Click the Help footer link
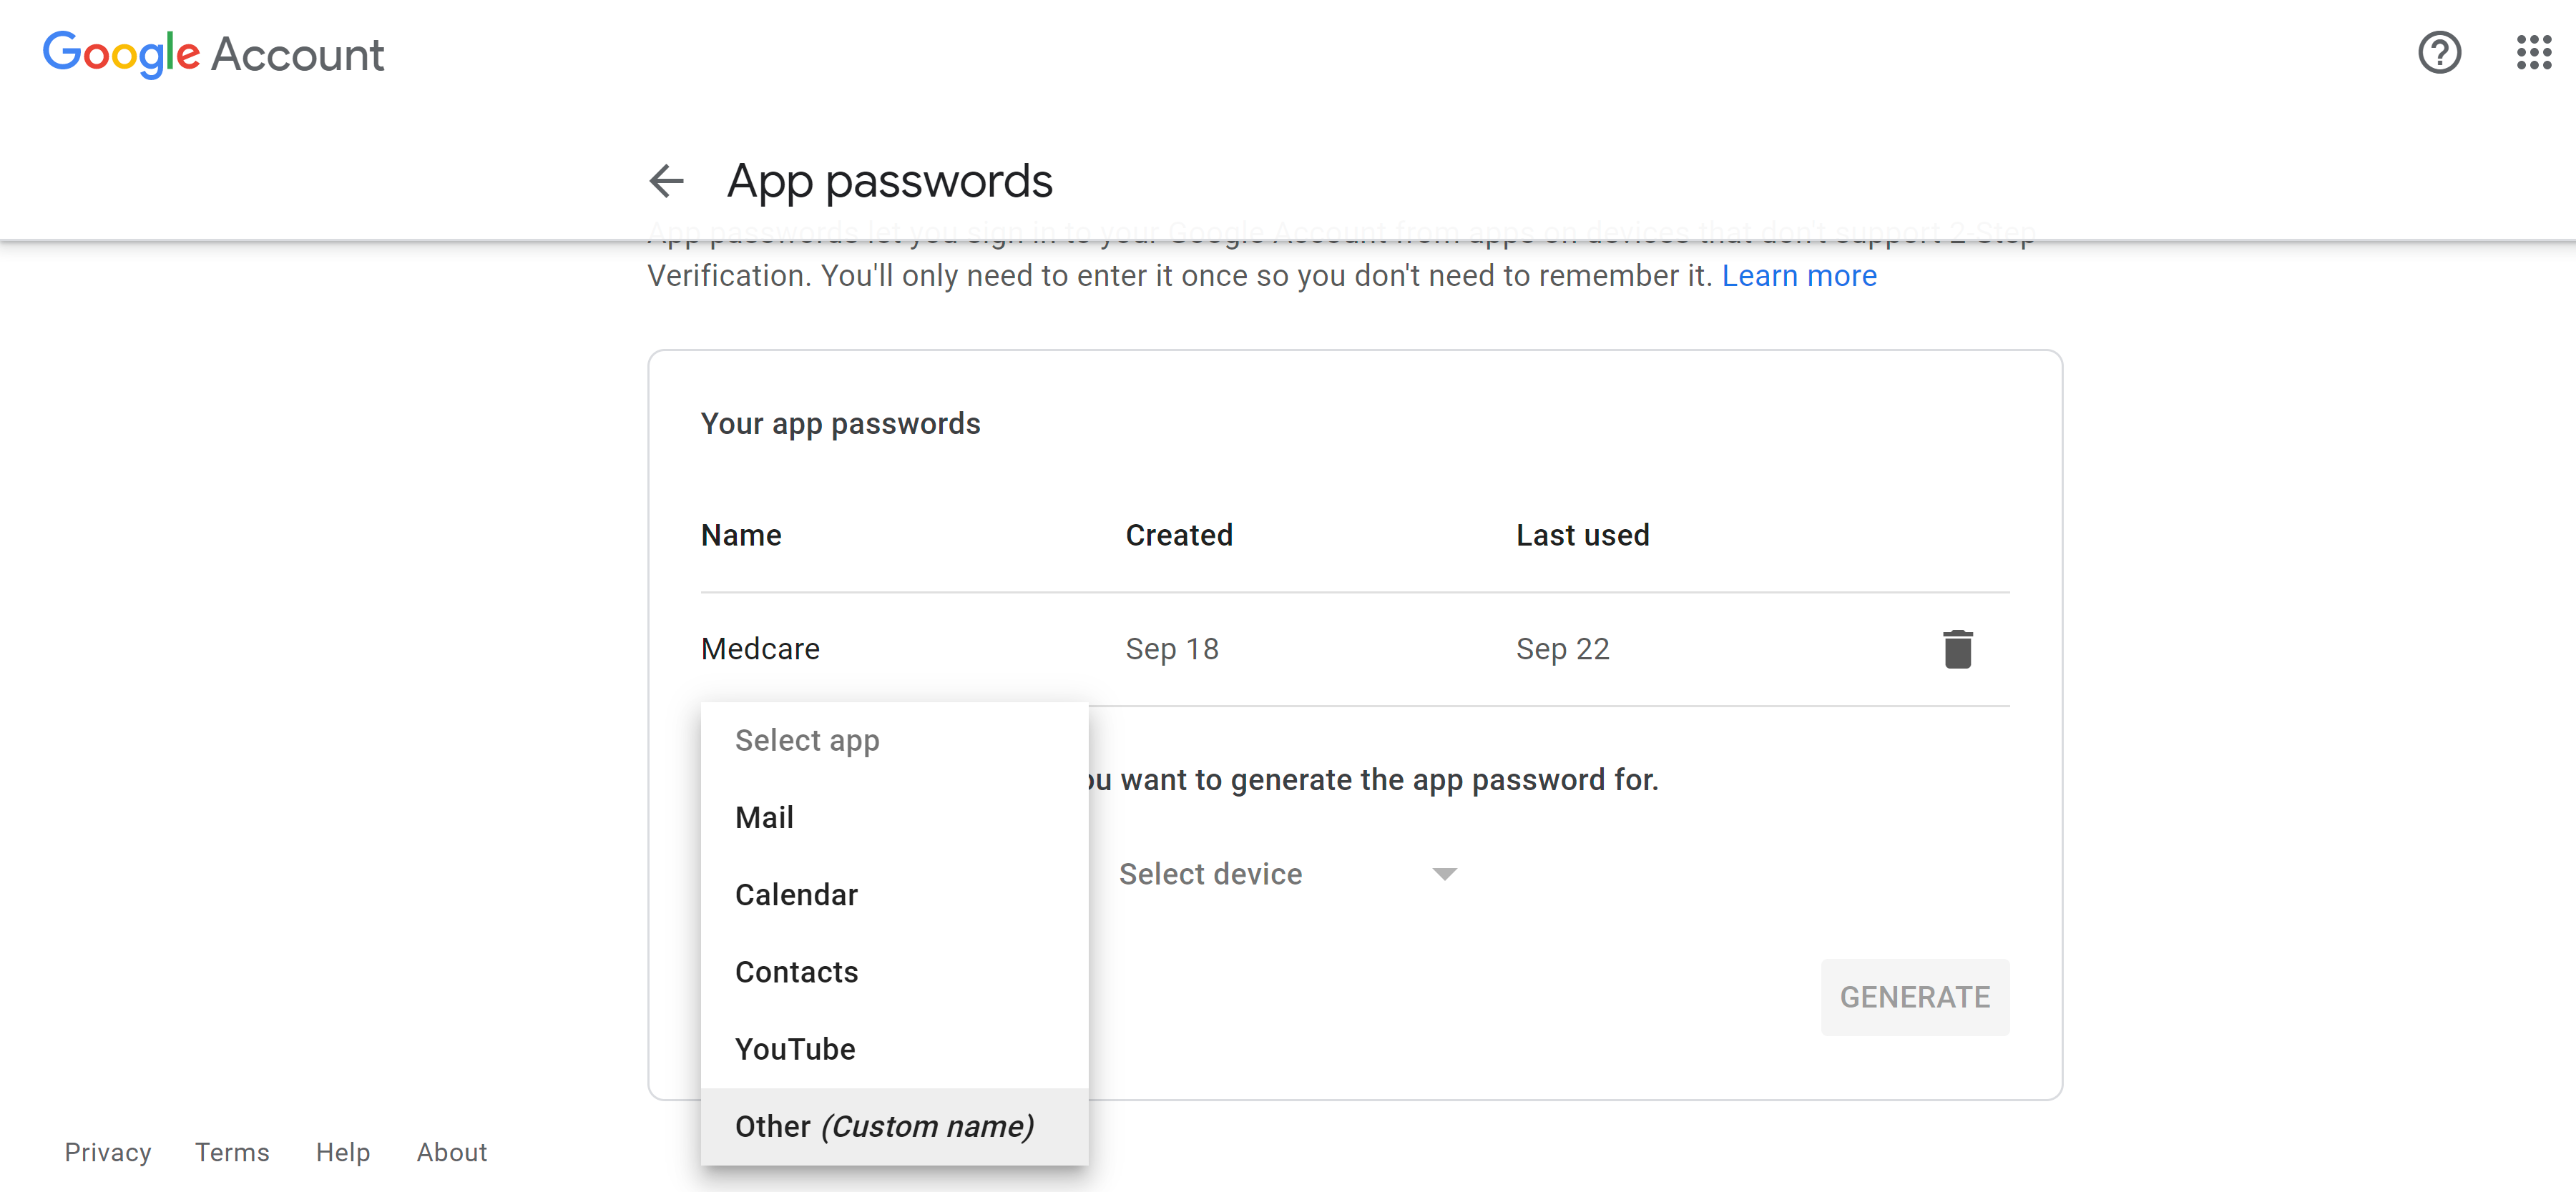Viewport: 2576px width, 1192px height. coord(343,1152)
